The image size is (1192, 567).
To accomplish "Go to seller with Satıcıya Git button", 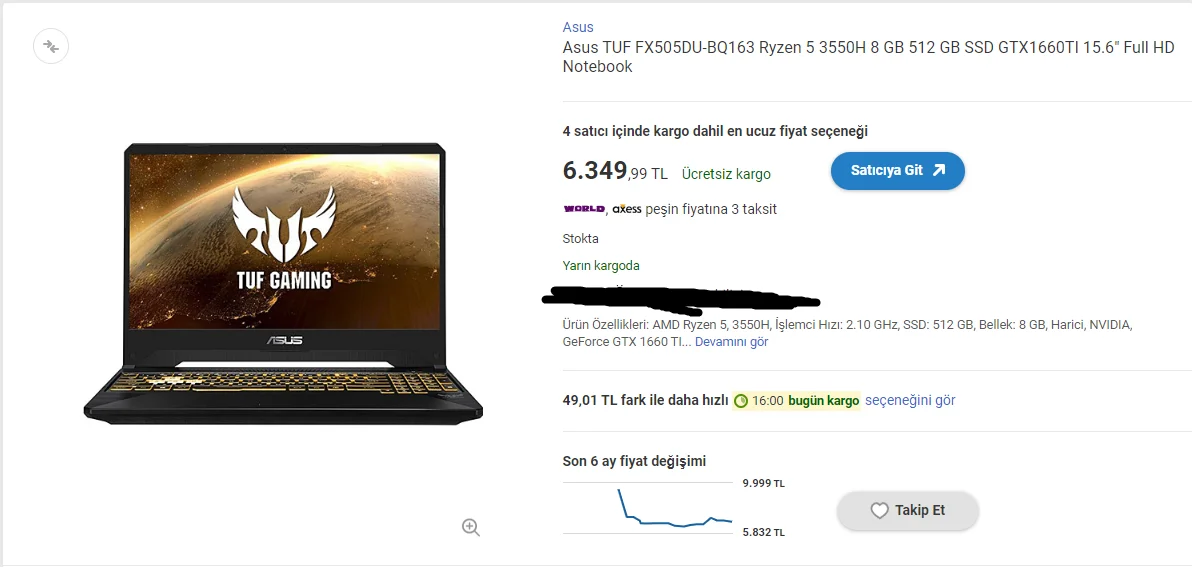I will (x=898, y=170).
